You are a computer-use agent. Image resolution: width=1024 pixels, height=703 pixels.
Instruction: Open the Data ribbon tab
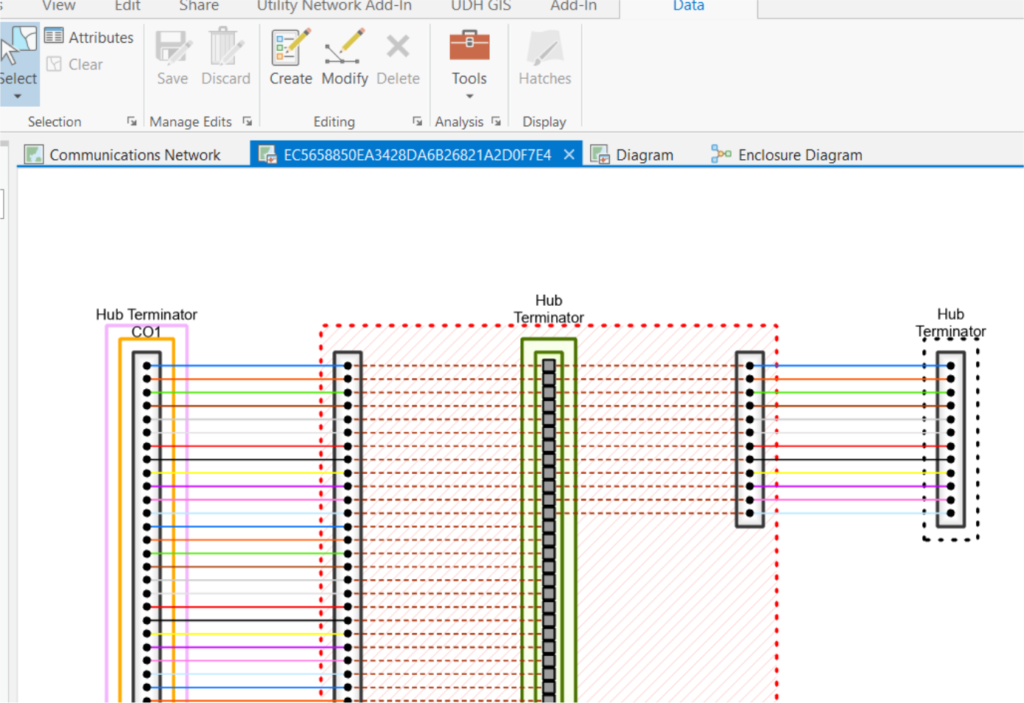(x=688, y=6)
